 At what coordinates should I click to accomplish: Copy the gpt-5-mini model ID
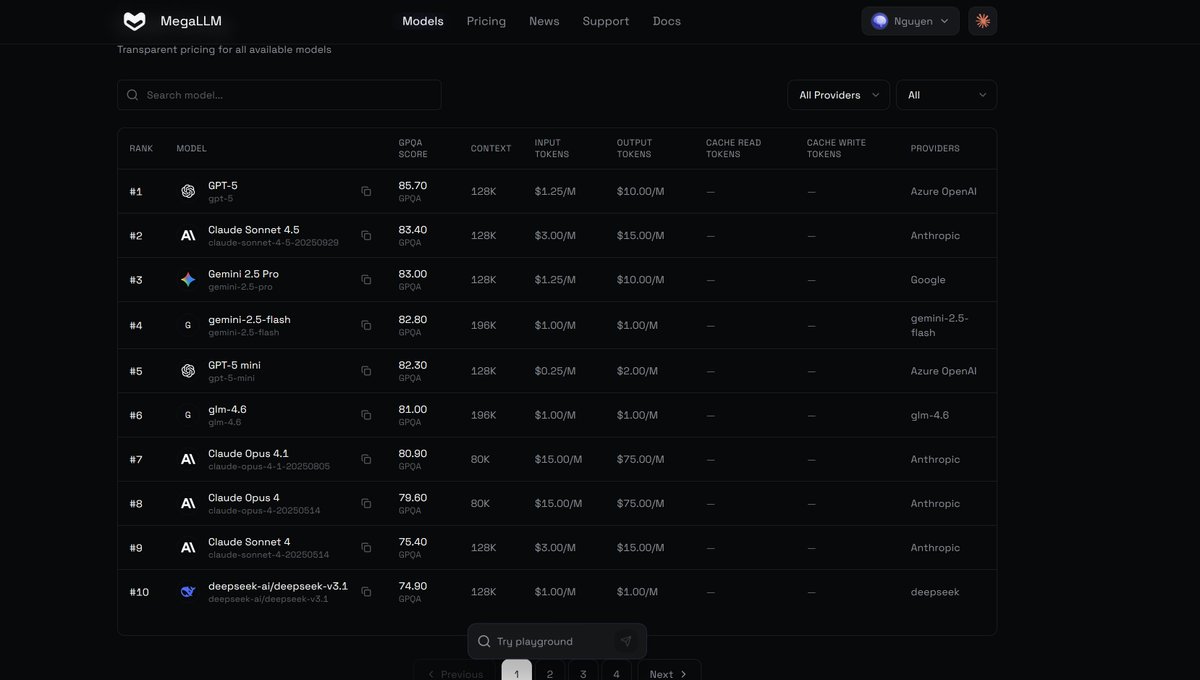pos(366,371)
